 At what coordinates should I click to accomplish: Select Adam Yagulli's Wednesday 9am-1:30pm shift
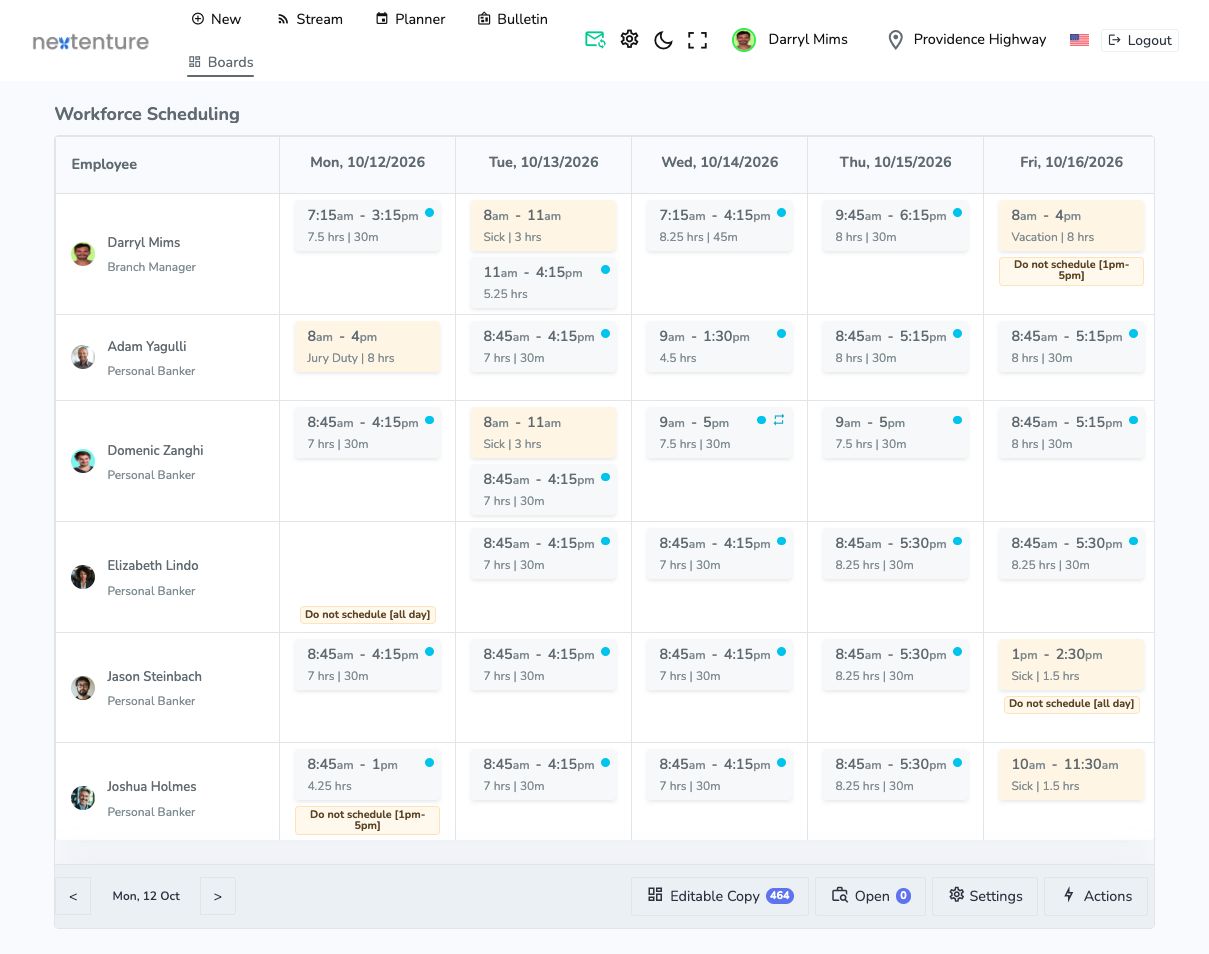[x=719, y=347]
